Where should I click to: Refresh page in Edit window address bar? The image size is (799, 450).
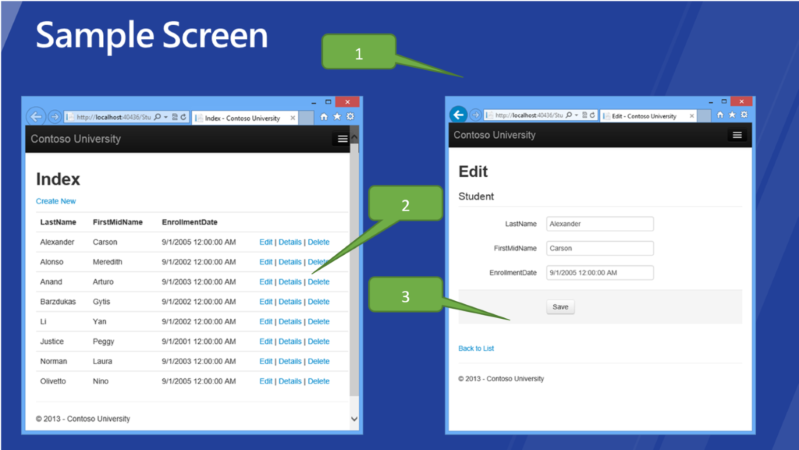pyautogui.click(x=592, y=115)
